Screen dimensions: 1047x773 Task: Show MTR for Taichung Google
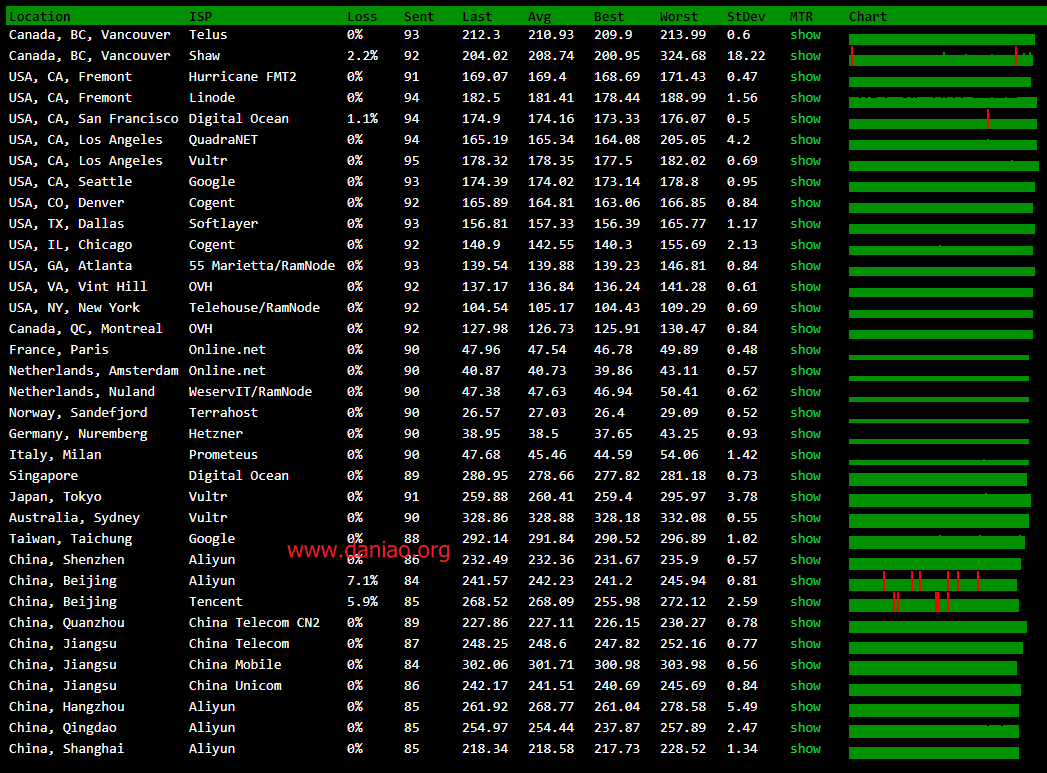[x=805, y=539]
